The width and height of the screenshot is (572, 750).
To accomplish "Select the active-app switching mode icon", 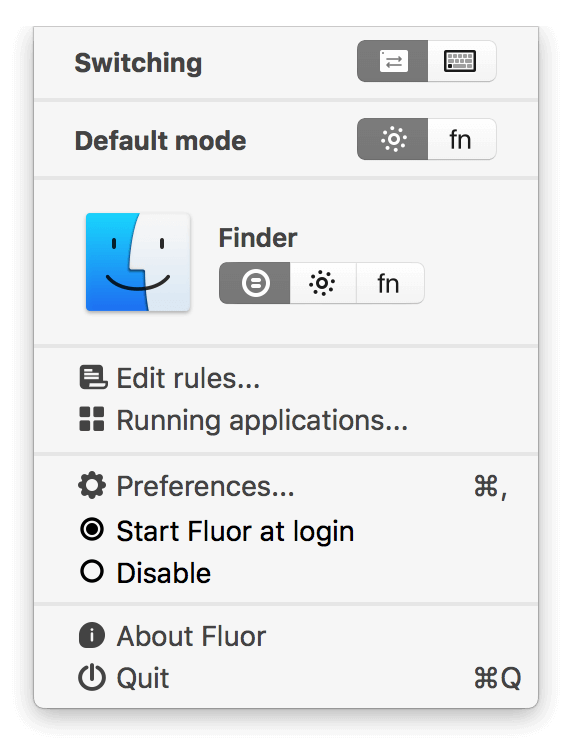I will click(392, 61).
